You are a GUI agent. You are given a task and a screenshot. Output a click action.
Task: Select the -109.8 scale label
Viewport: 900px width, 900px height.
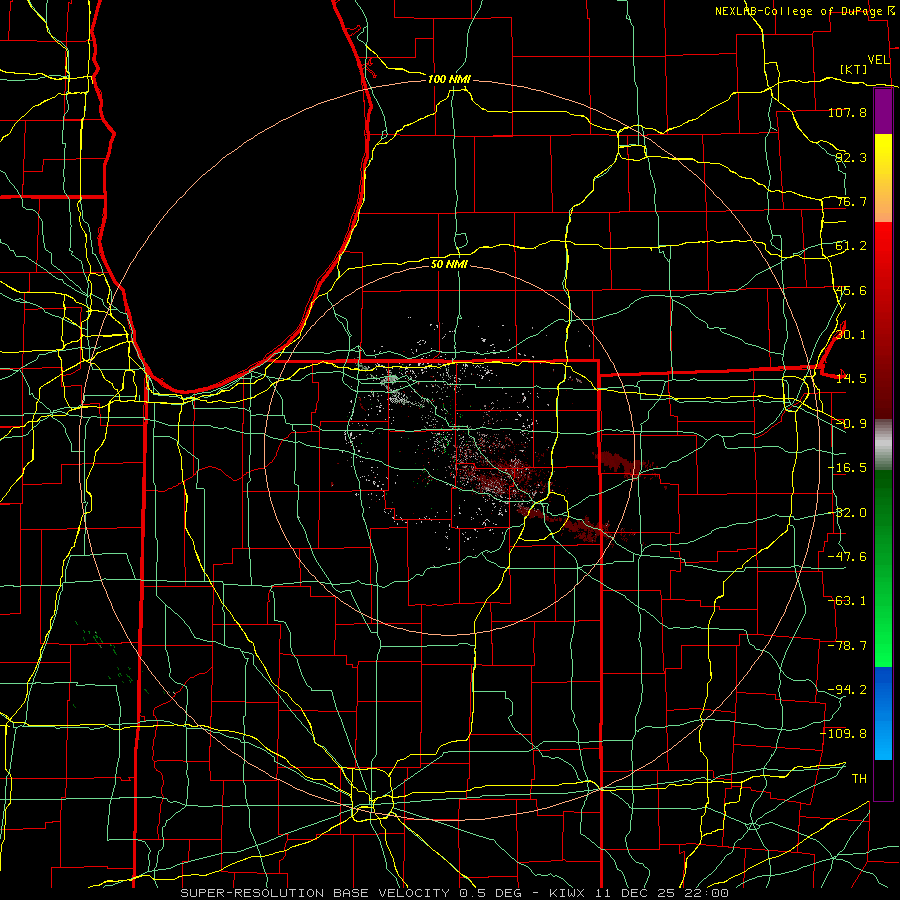point(844,734)
